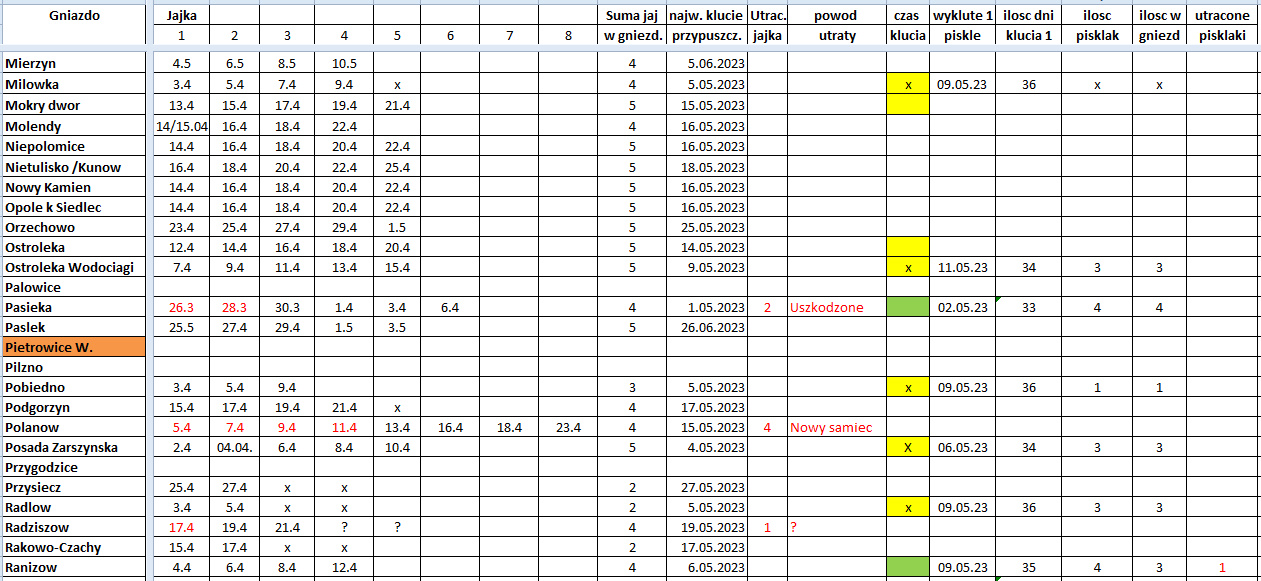This screenshot has width=1261, height=581.
Task: Select the red 4 lost eggs in Polanow row
Action: click(x=767, y=427)
